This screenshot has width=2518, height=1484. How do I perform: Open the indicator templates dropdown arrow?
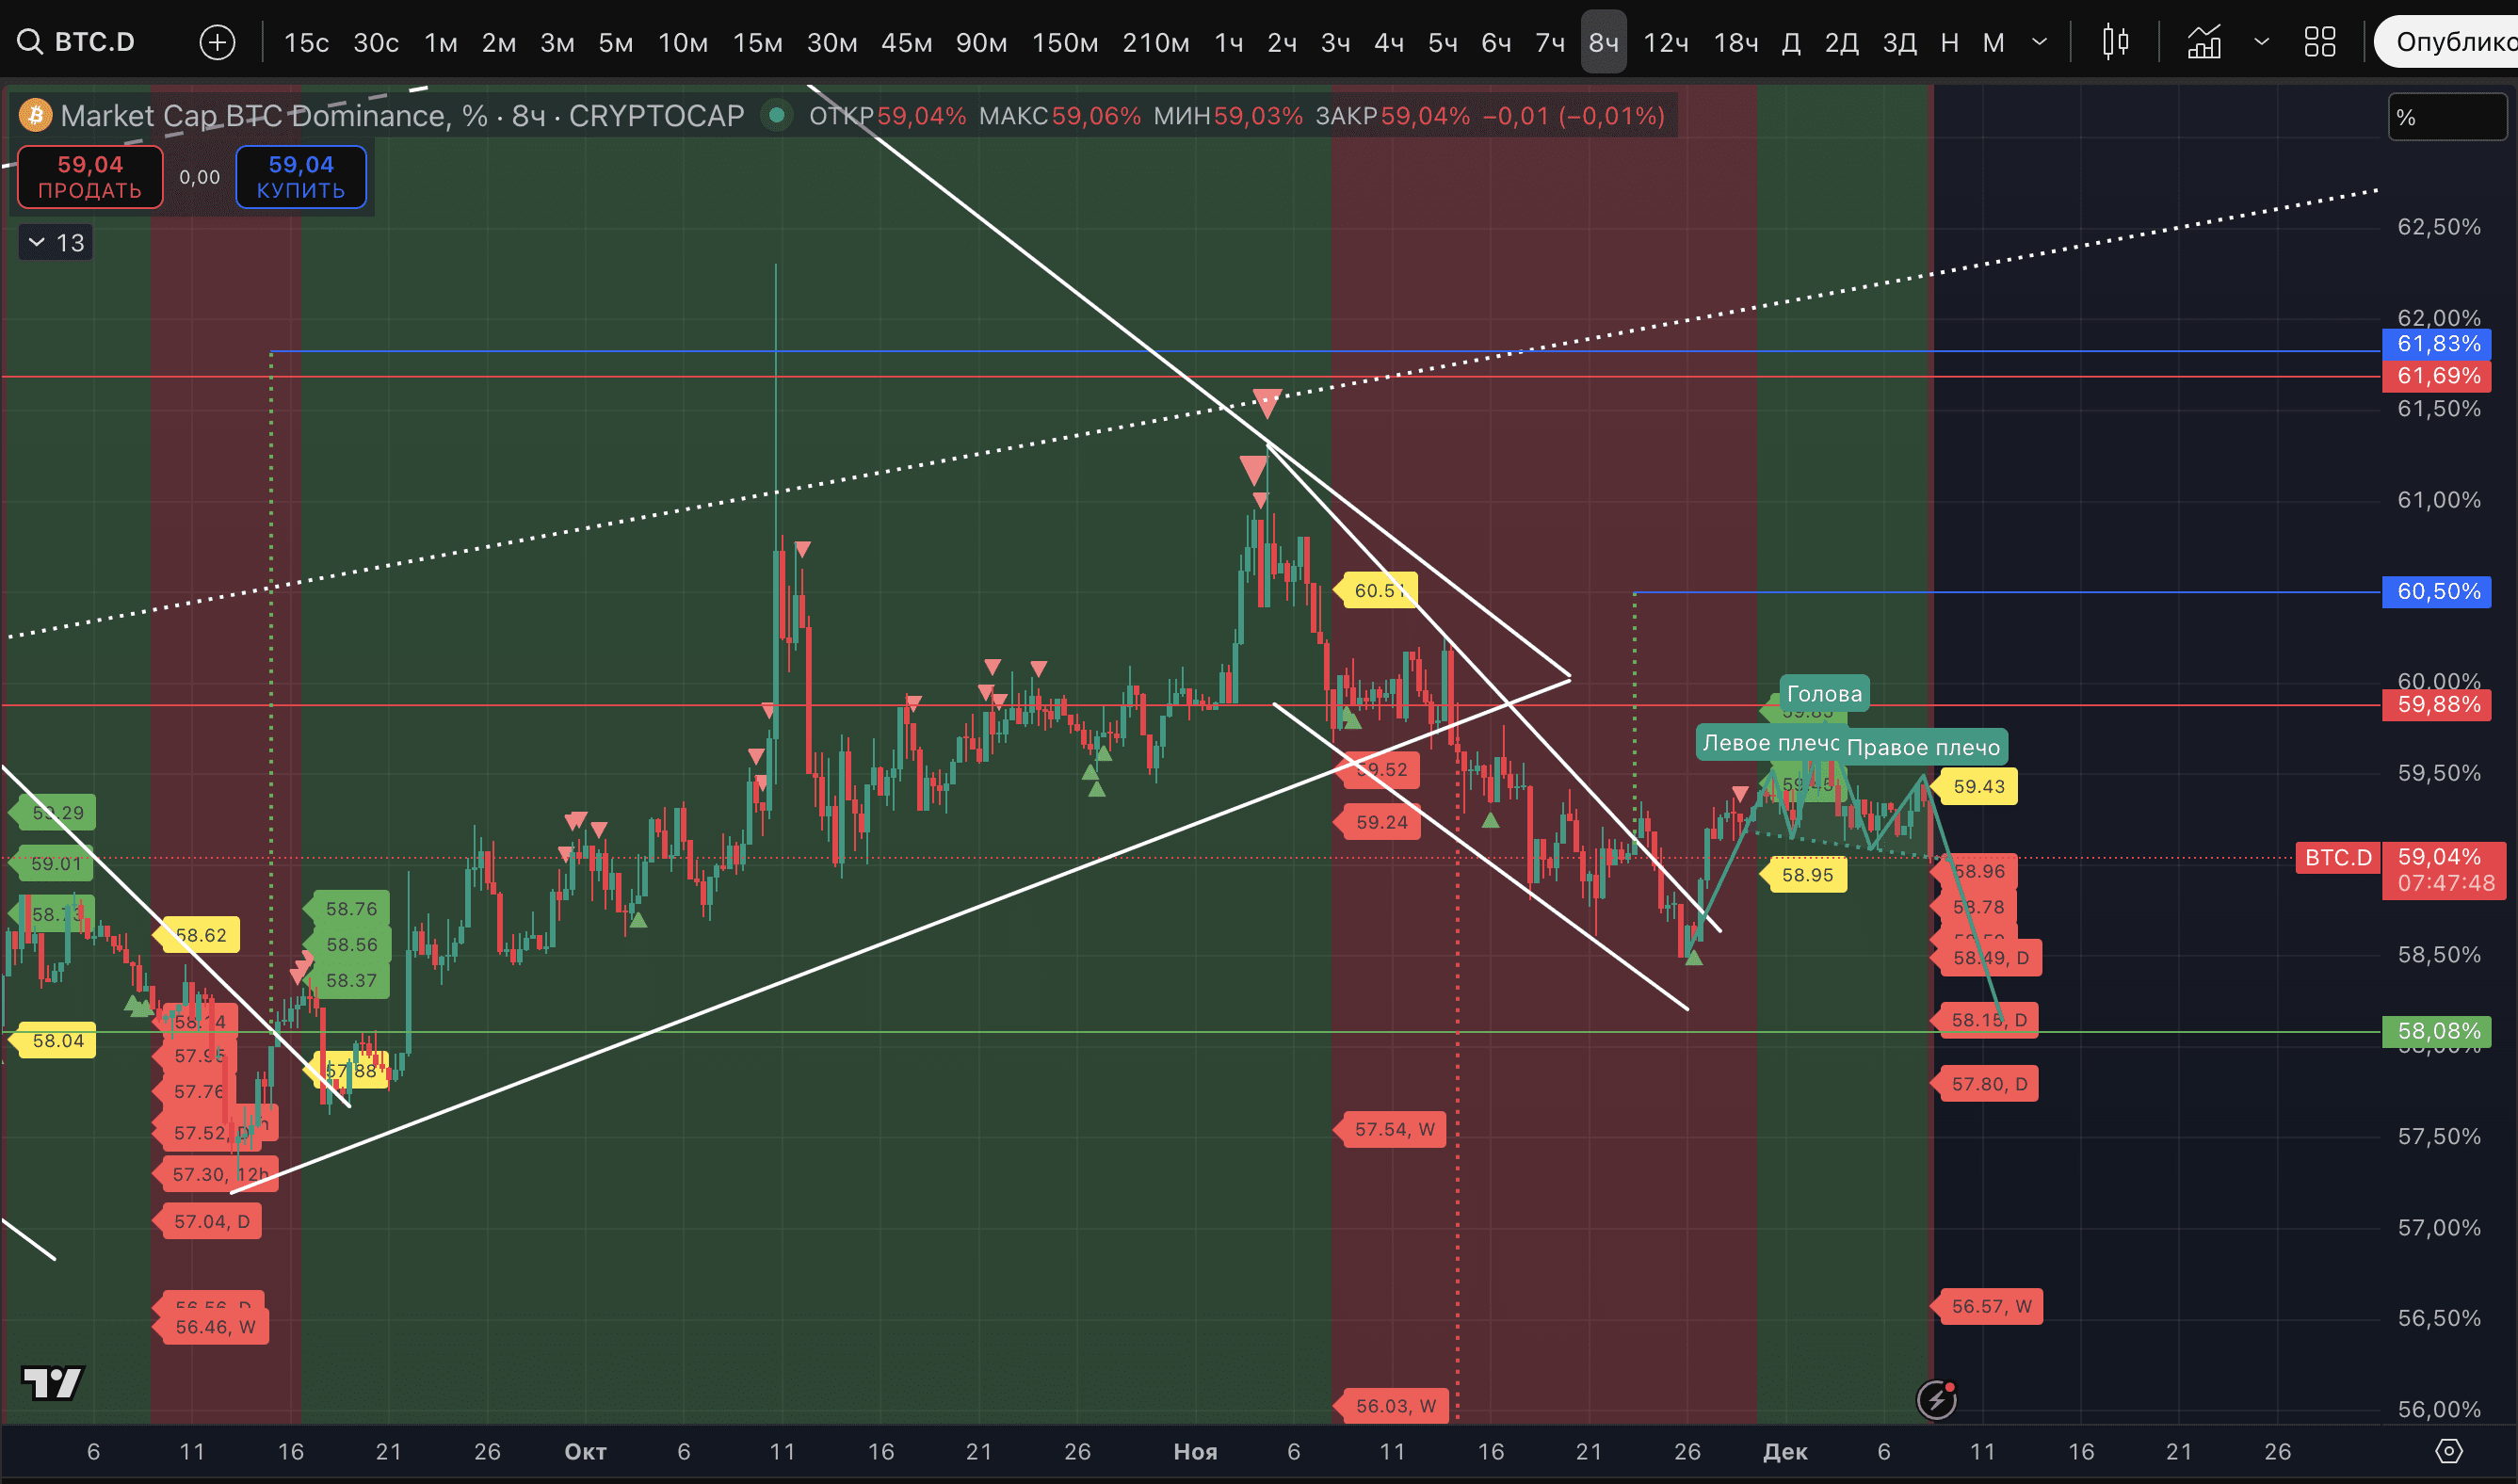(x=2261, y=42)
